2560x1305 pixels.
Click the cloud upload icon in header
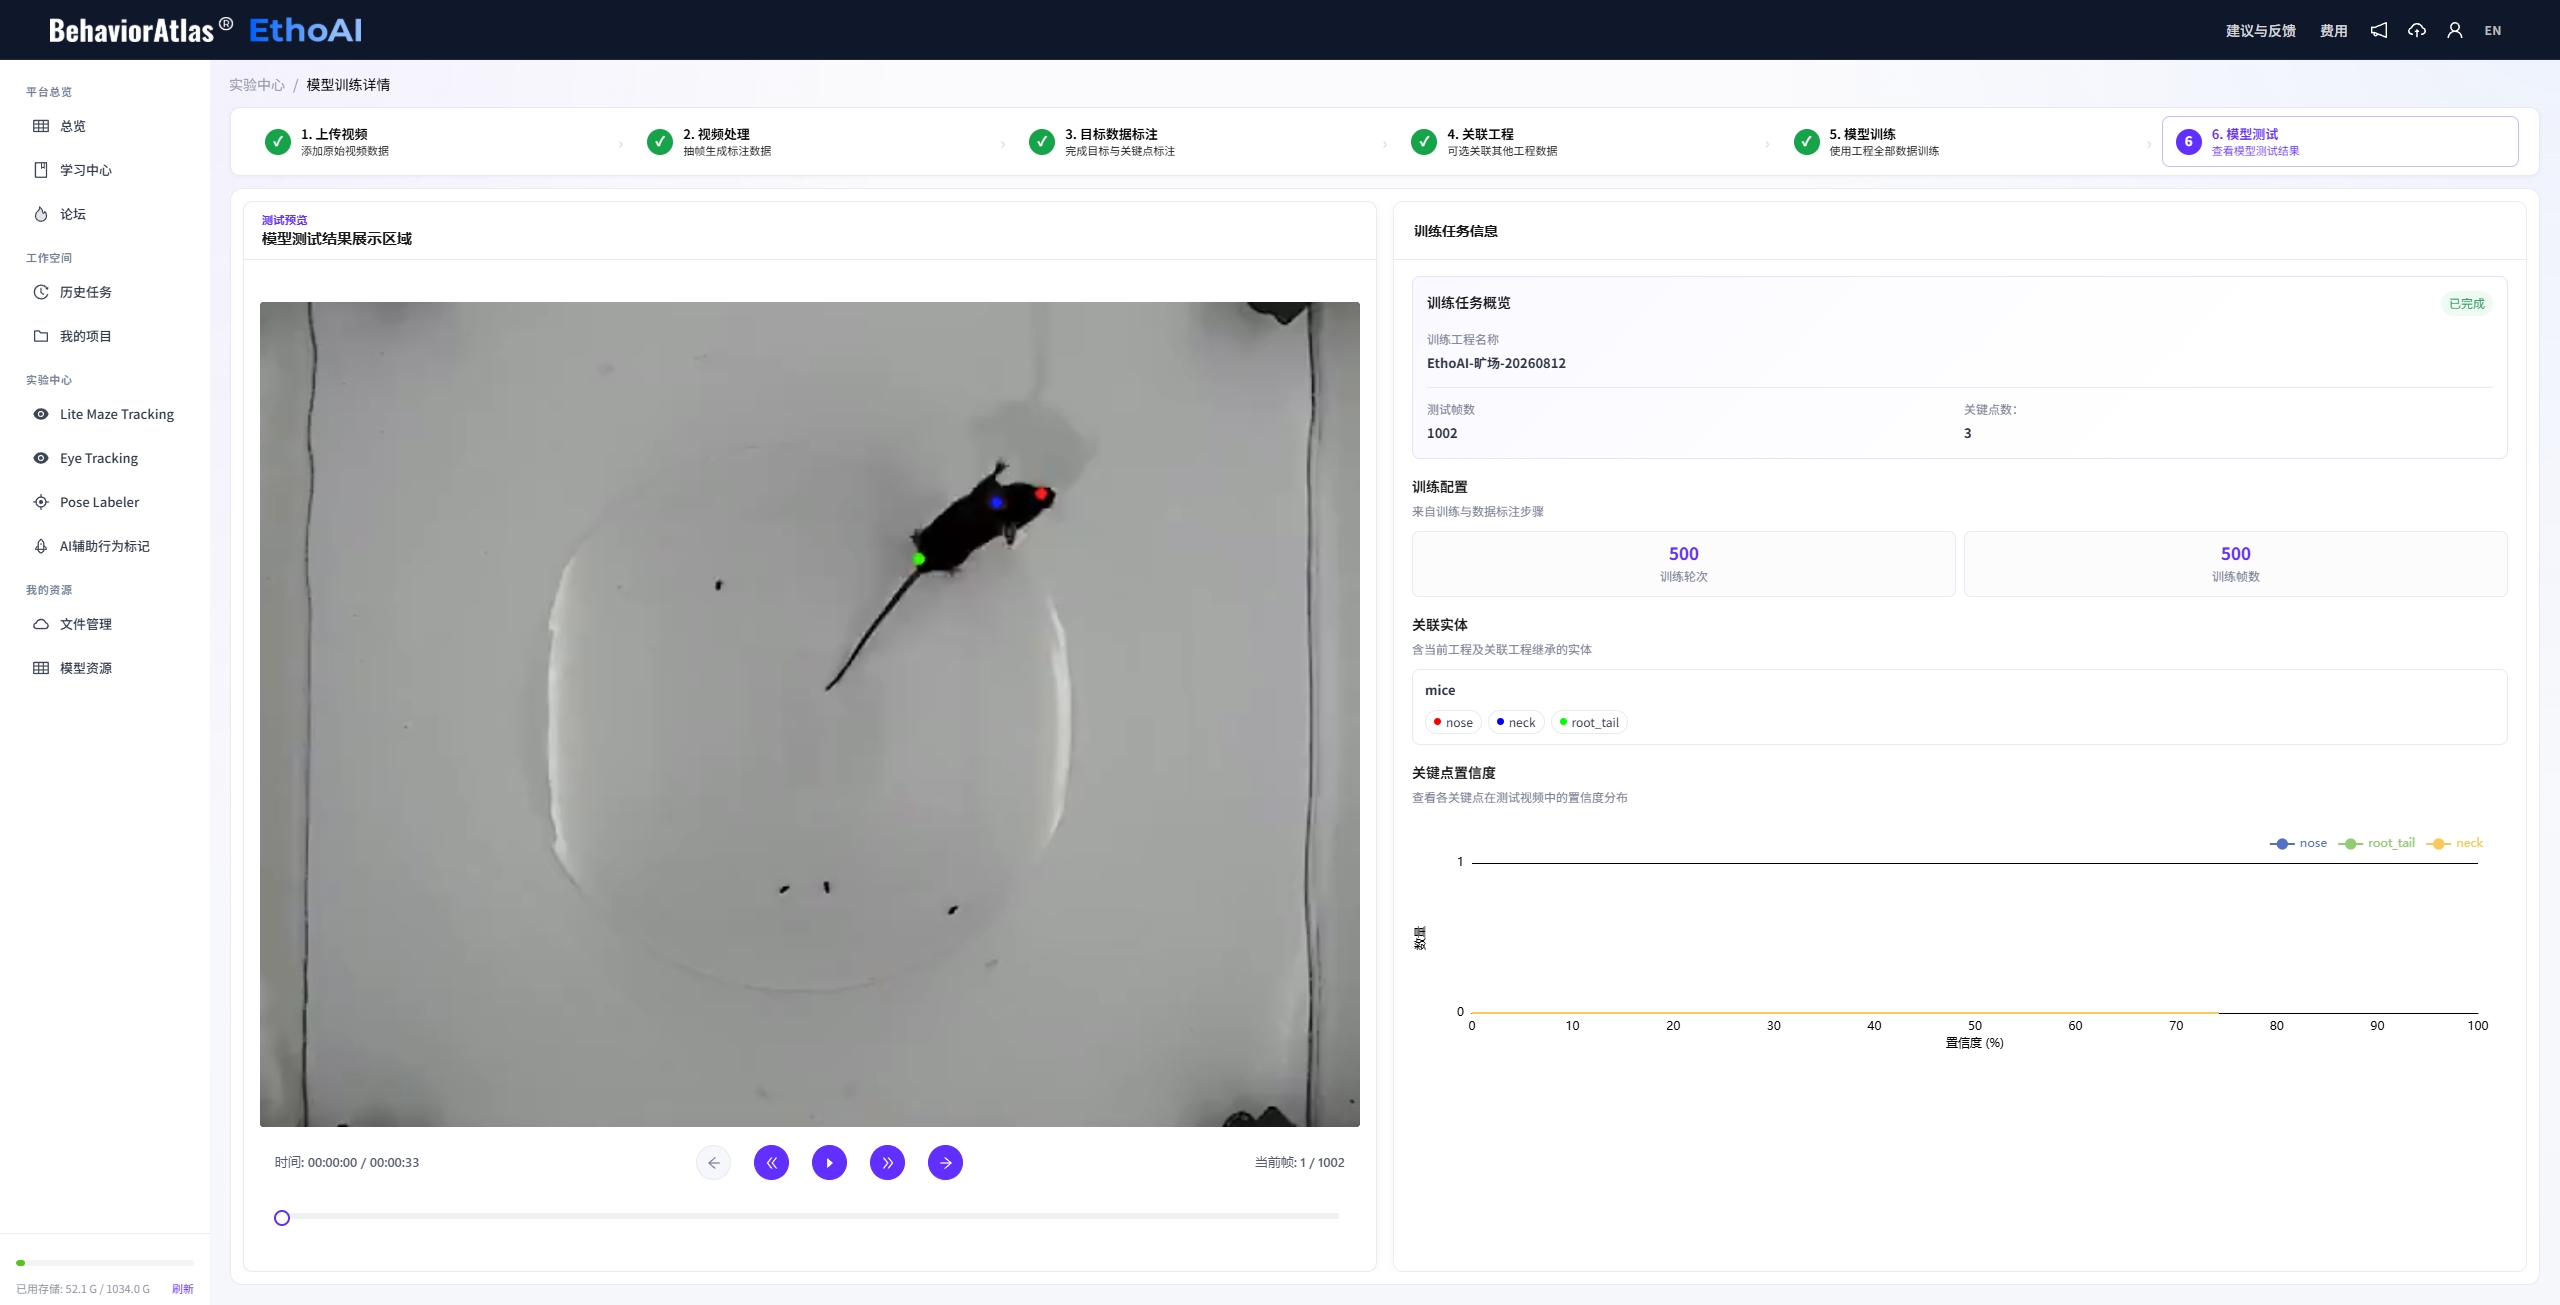(2417, 30)
